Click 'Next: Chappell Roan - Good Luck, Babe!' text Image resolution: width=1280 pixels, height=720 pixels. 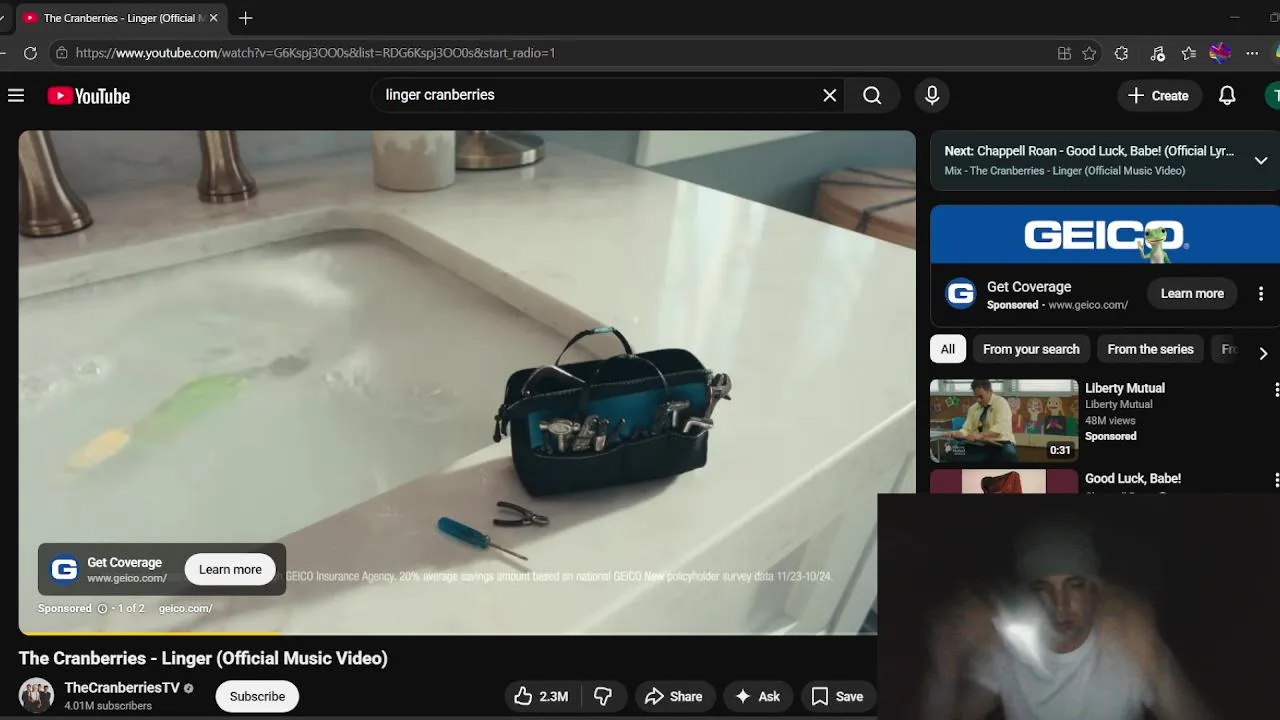[x=1089, y=151]
